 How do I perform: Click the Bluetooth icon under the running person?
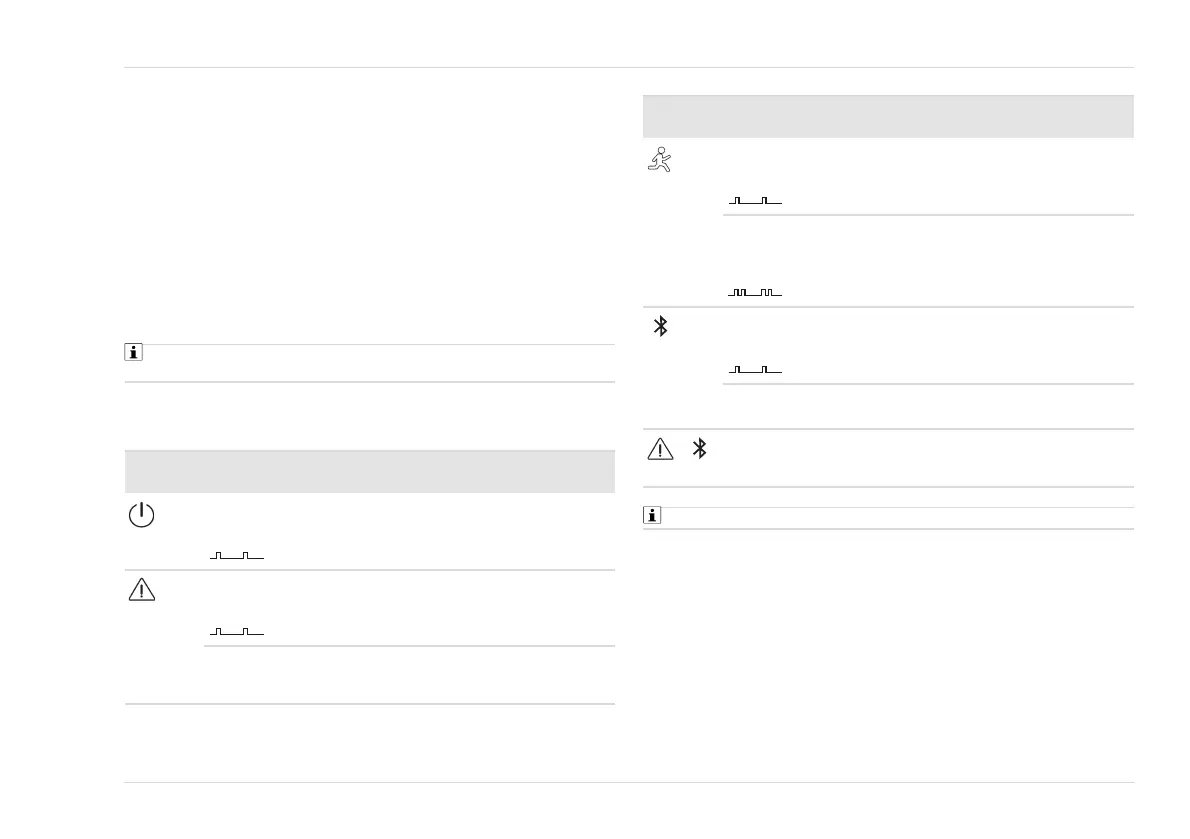coord(660,326)
